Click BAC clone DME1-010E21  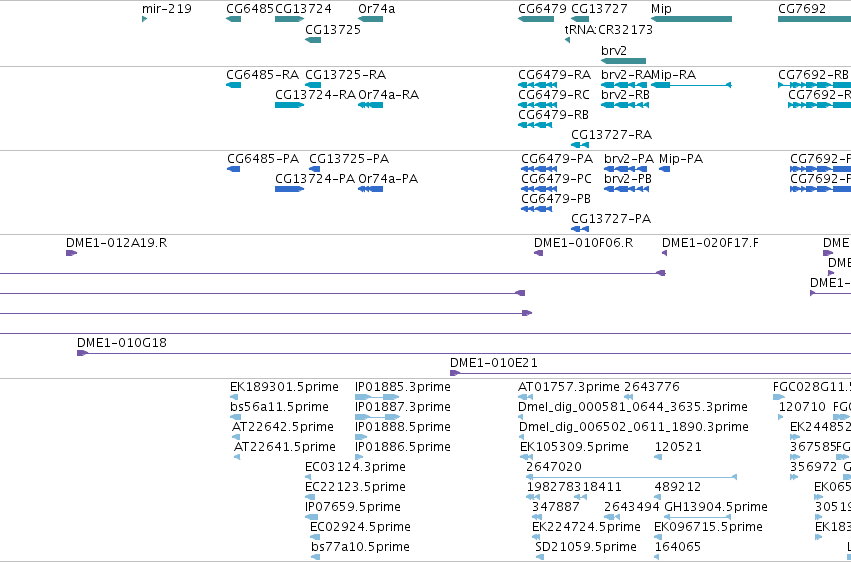(494, 363)
